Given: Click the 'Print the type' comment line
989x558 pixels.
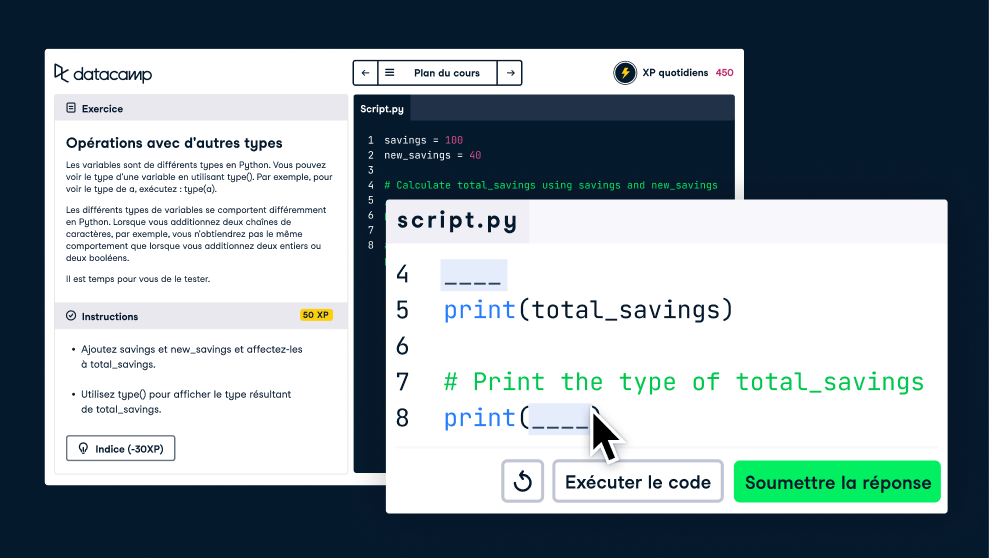Looking at the screenshot, I should pyautogui.click(x=683, y=382).
